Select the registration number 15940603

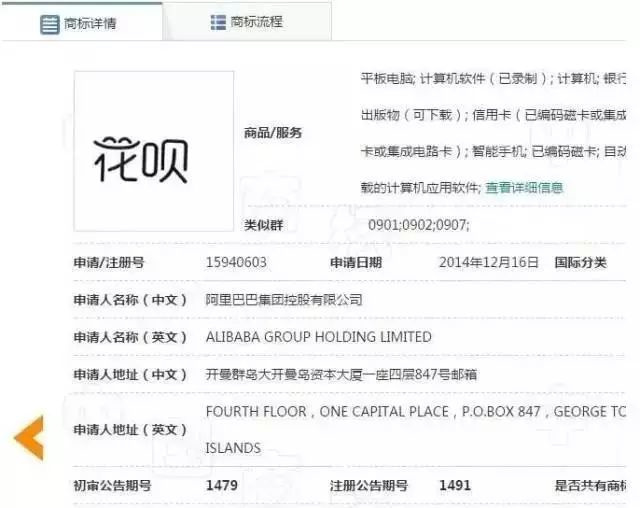(236, 262)
